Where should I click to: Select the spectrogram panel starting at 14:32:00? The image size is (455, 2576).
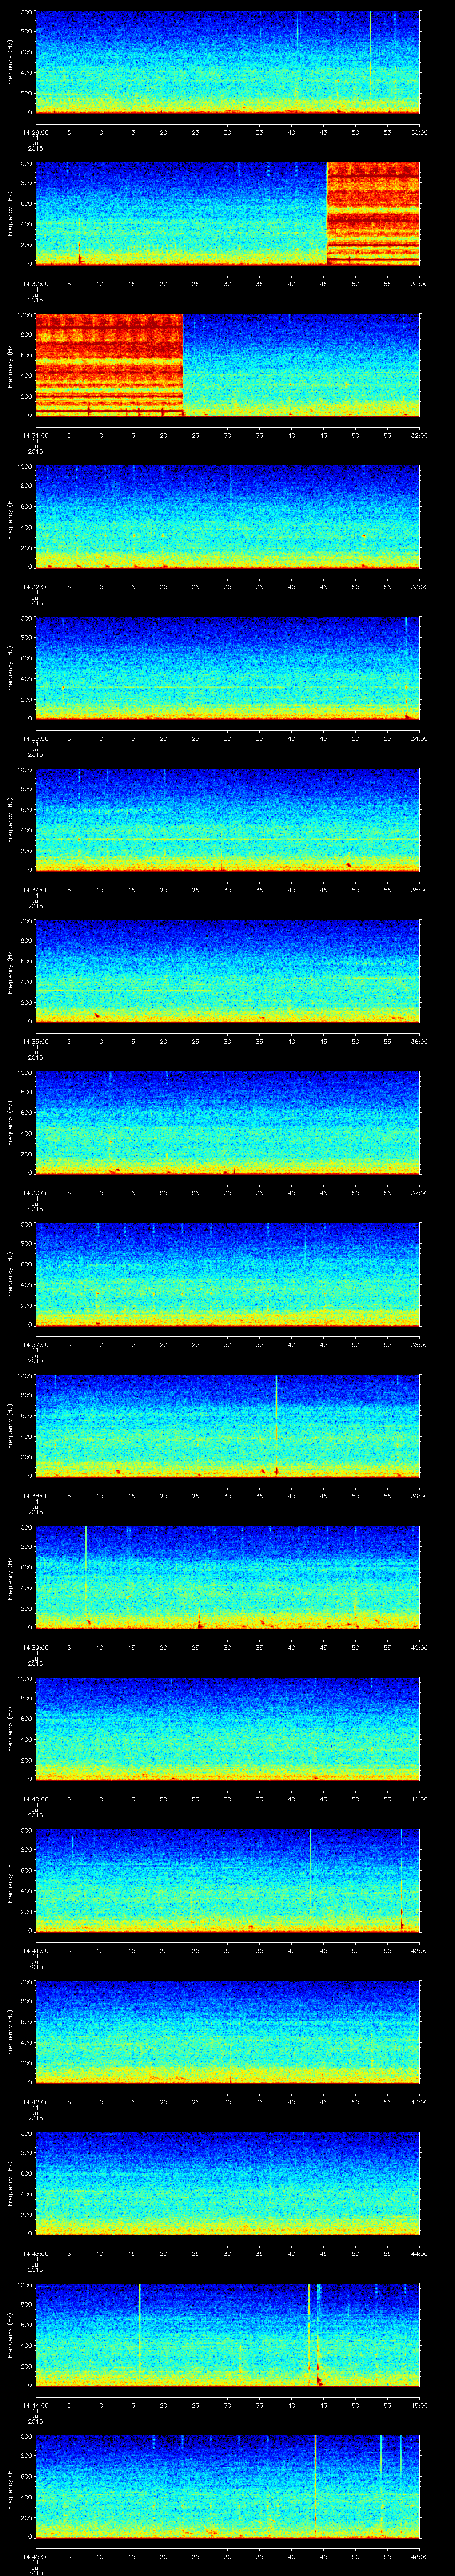pyautogui.click(x=227, y=517)
